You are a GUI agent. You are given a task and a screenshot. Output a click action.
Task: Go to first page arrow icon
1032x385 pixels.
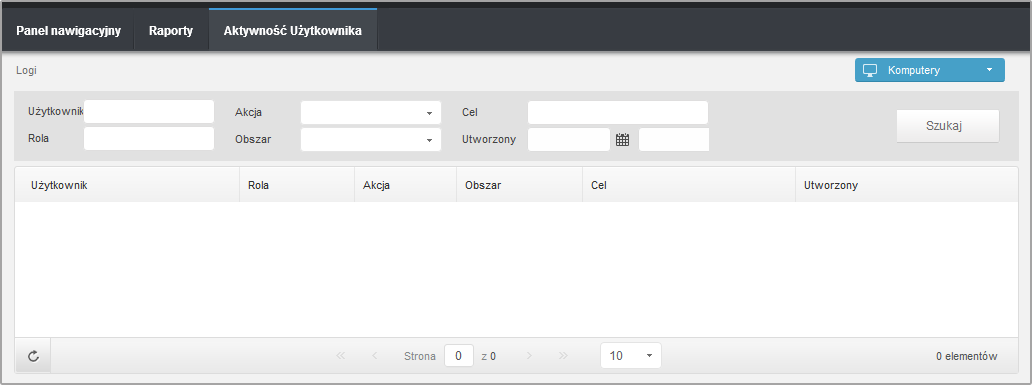[x=340, y=356]
